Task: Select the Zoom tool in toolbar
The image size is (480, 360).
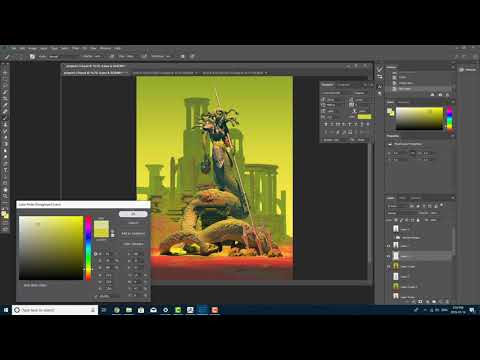Action: tap(5, 196)
